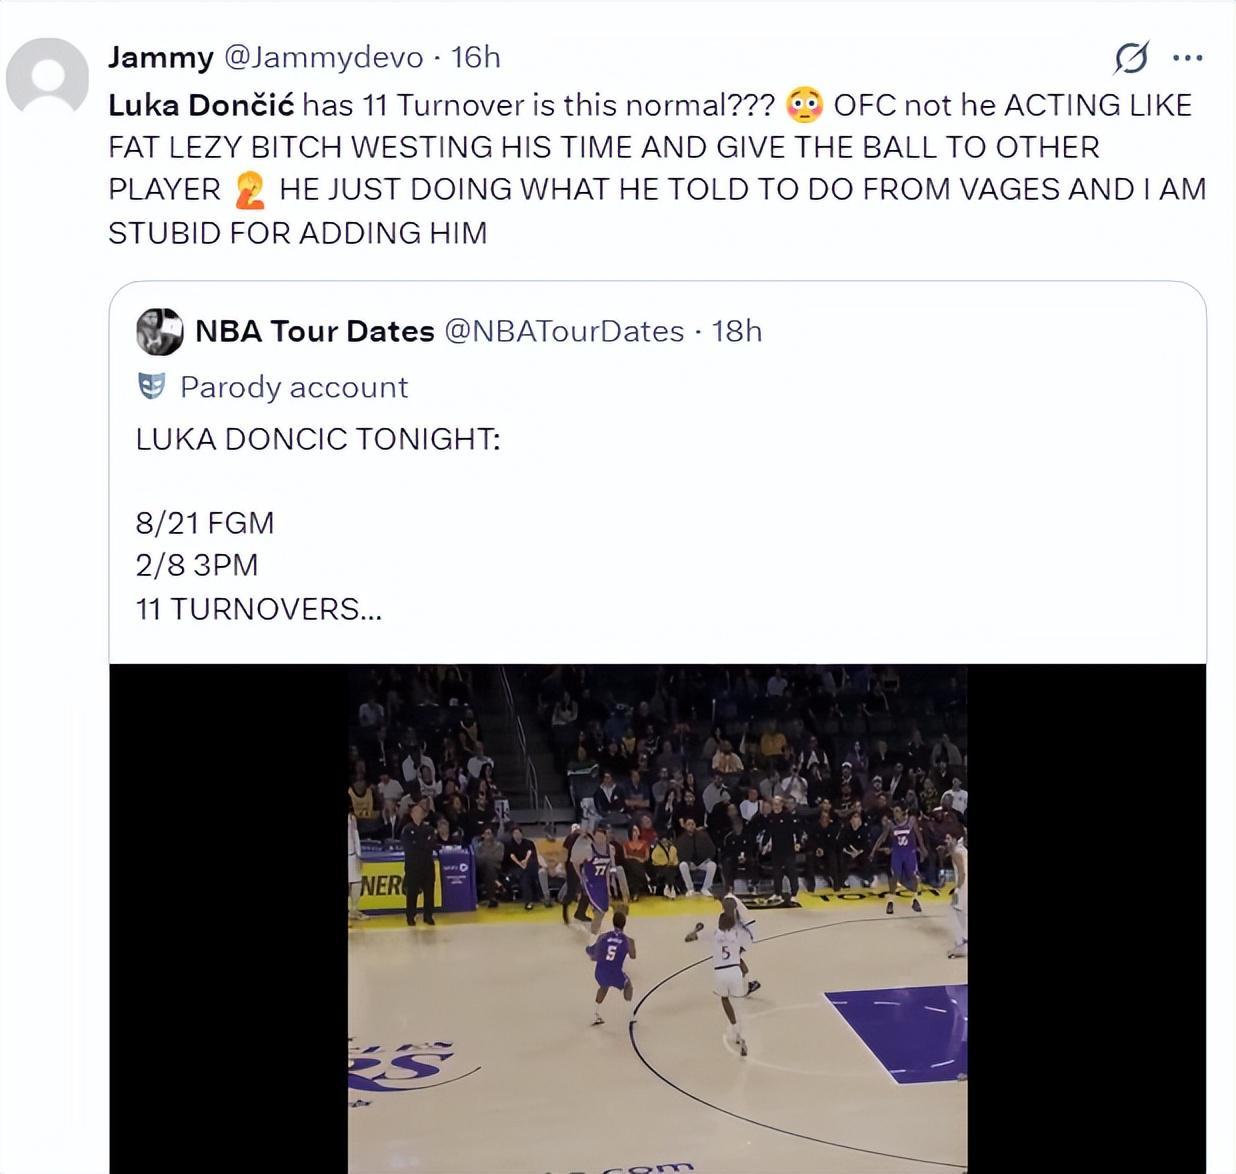Click the 11 TURNOVERS line in quote
1236x1174 pixels.
(x=259, y=609)
